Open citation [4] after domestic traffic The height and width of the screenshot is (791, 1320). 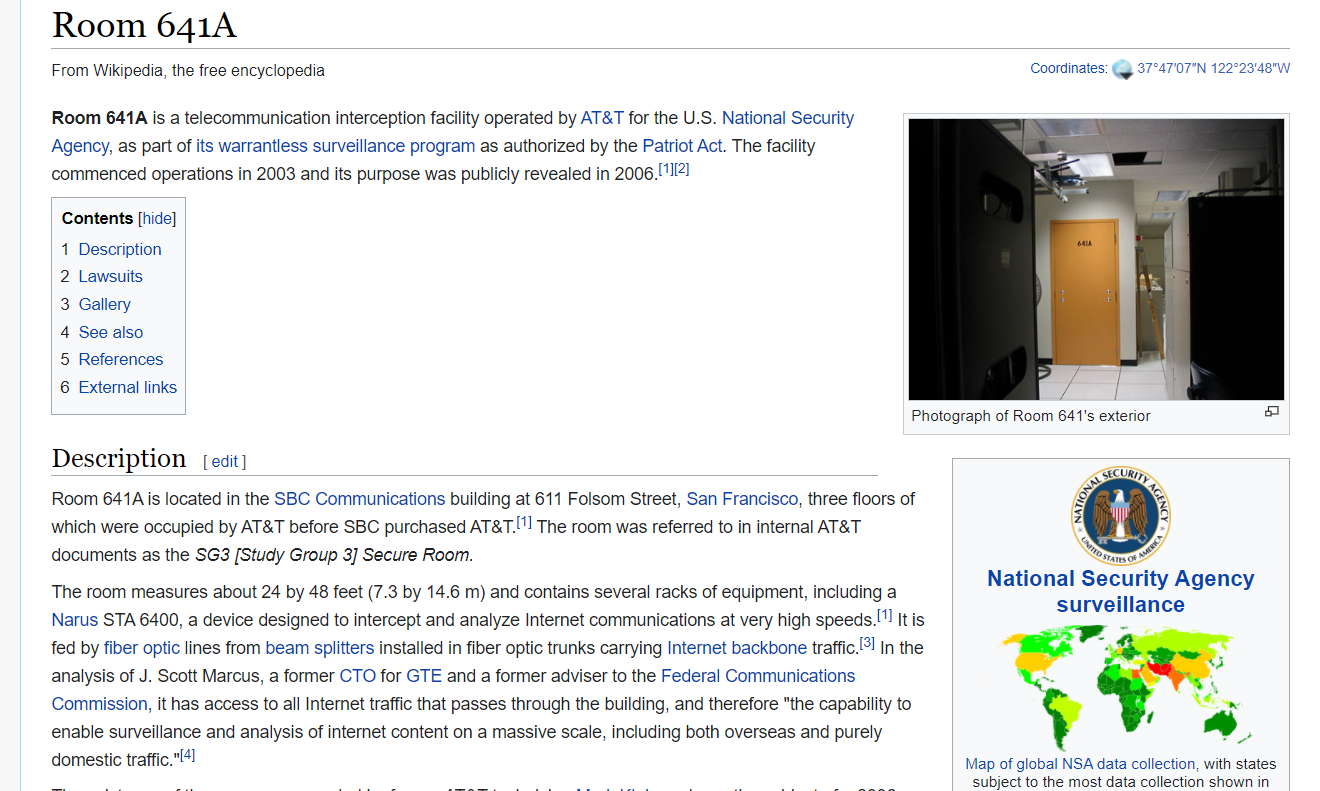click(x=187, y=755)
